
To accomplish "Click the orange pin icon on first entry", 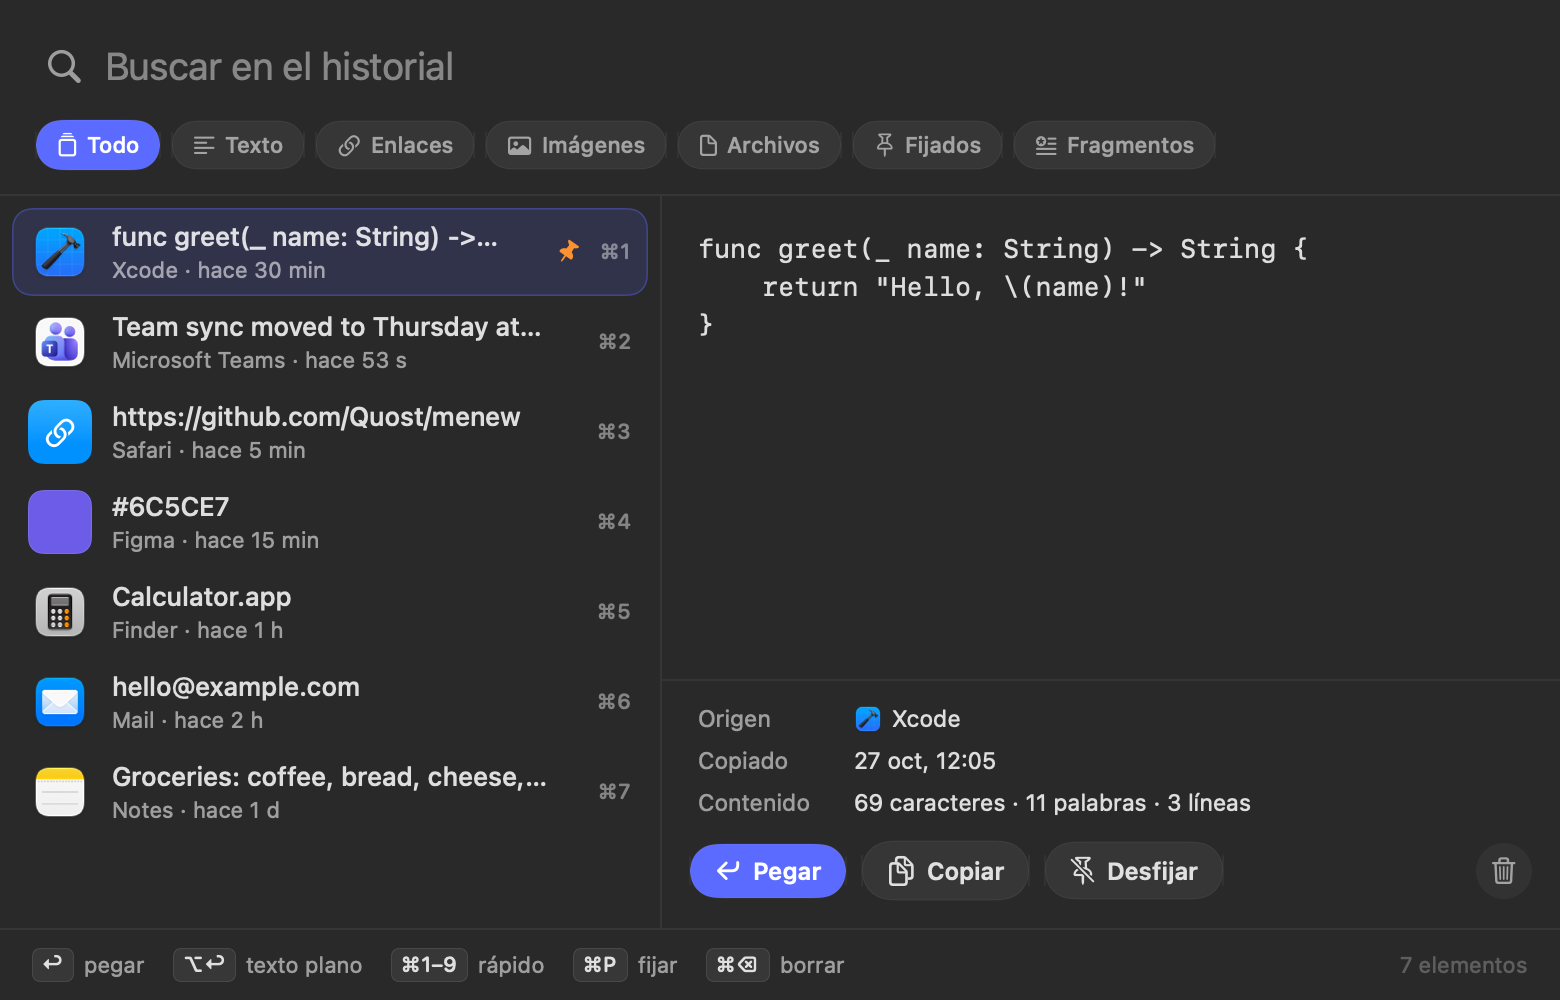I will pyautogui.click(x=568, y=251).
